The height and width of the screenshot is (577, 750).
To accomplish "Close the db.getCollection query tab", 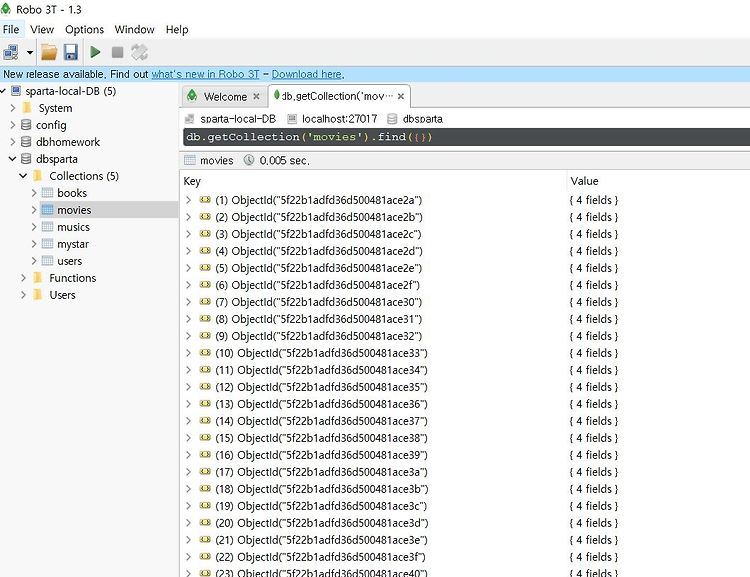I will click(401, 96).
